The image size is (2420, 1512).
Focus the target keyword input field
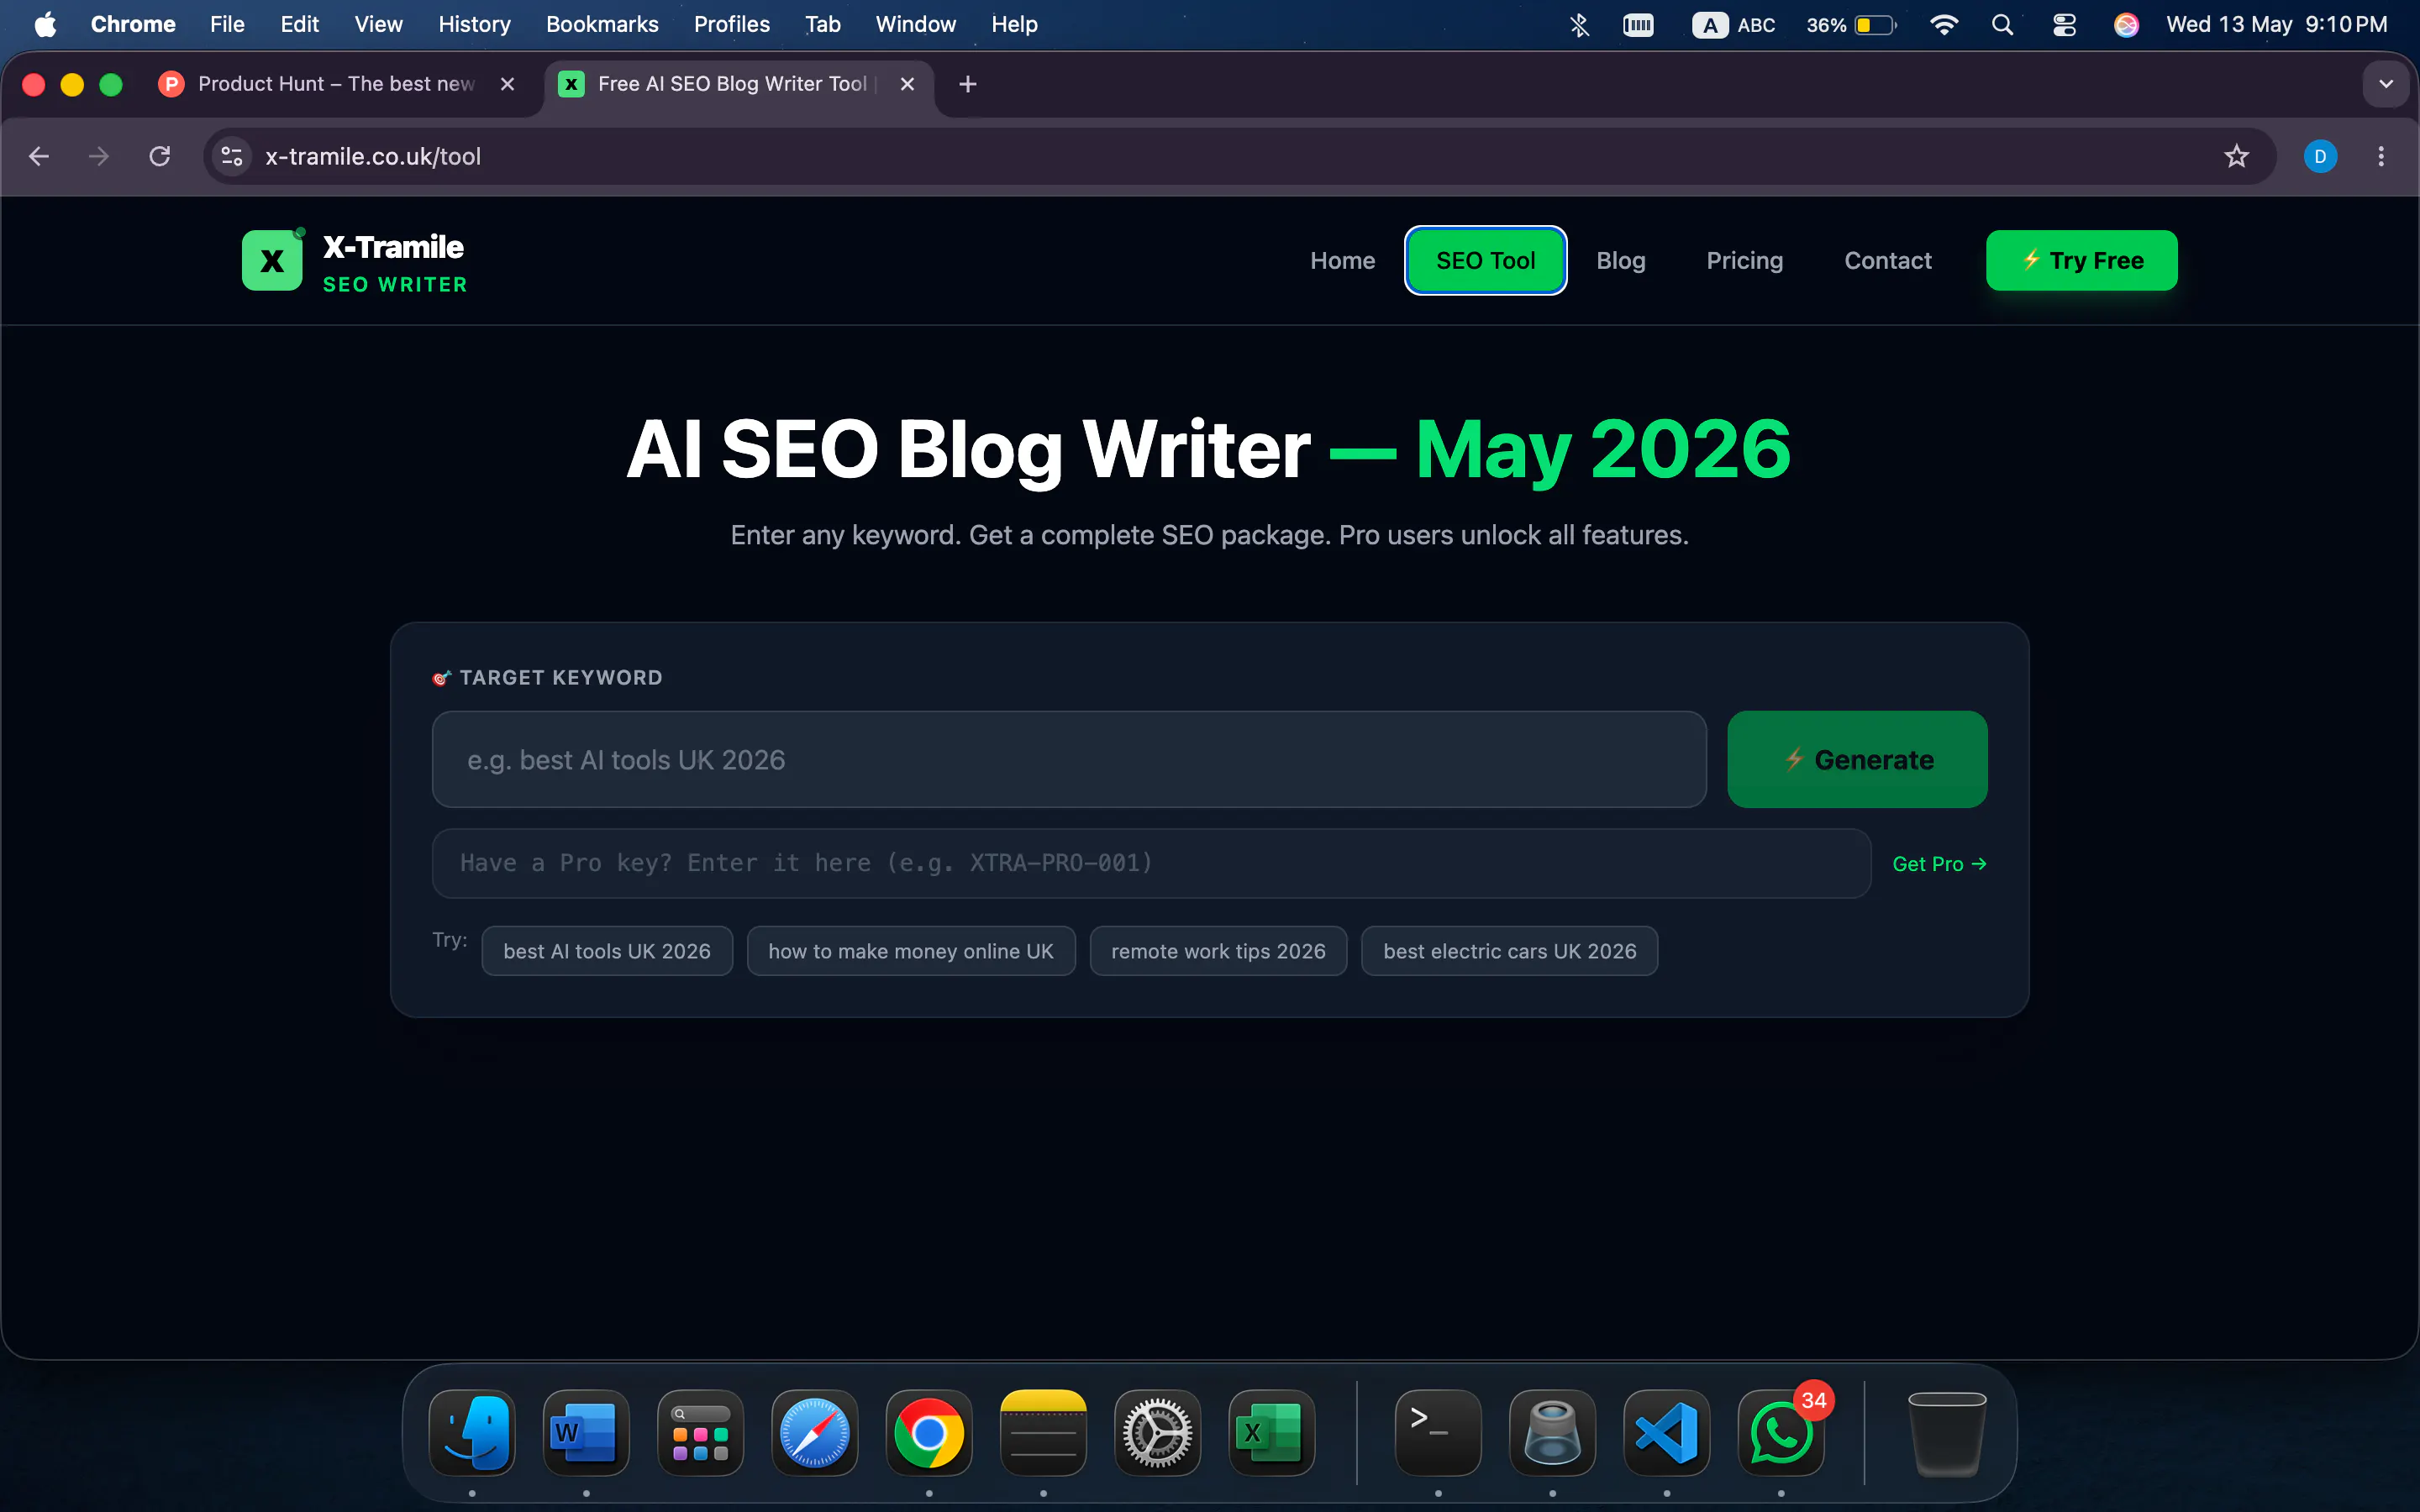click(1069, 760)
